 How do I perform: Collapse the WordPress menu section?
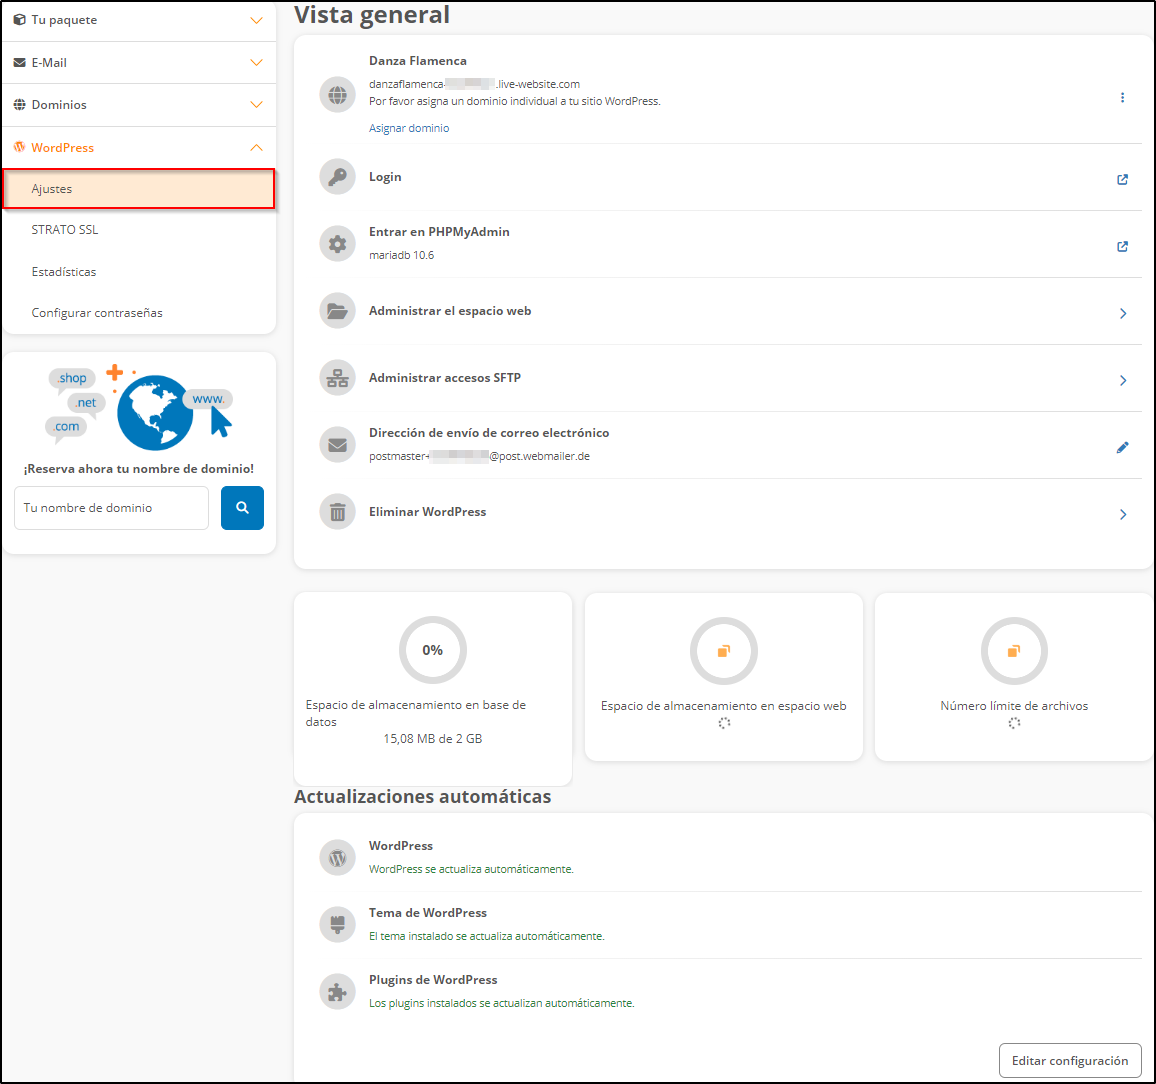(x=256, y=148)
